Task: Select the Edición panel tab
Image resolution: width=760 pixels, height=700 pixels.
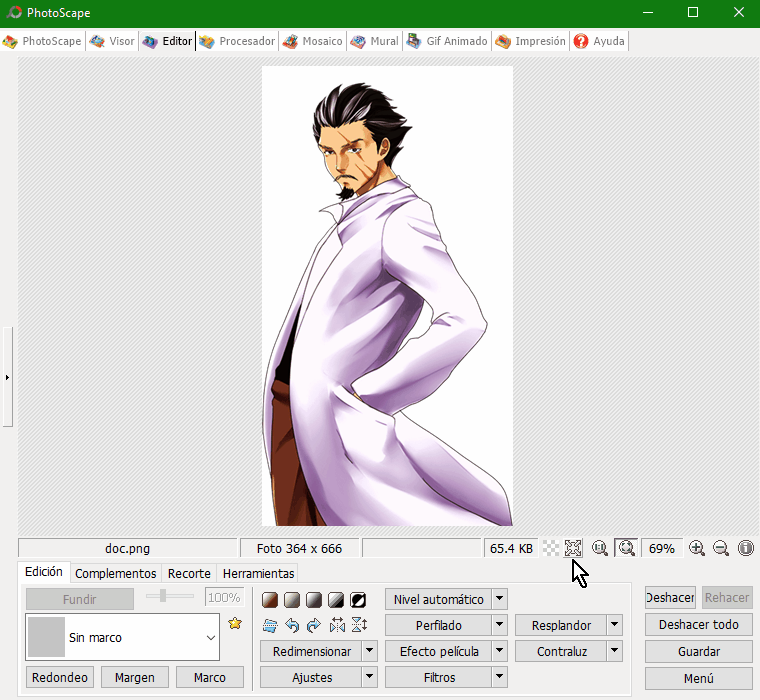Action: (x=44, y=572)
